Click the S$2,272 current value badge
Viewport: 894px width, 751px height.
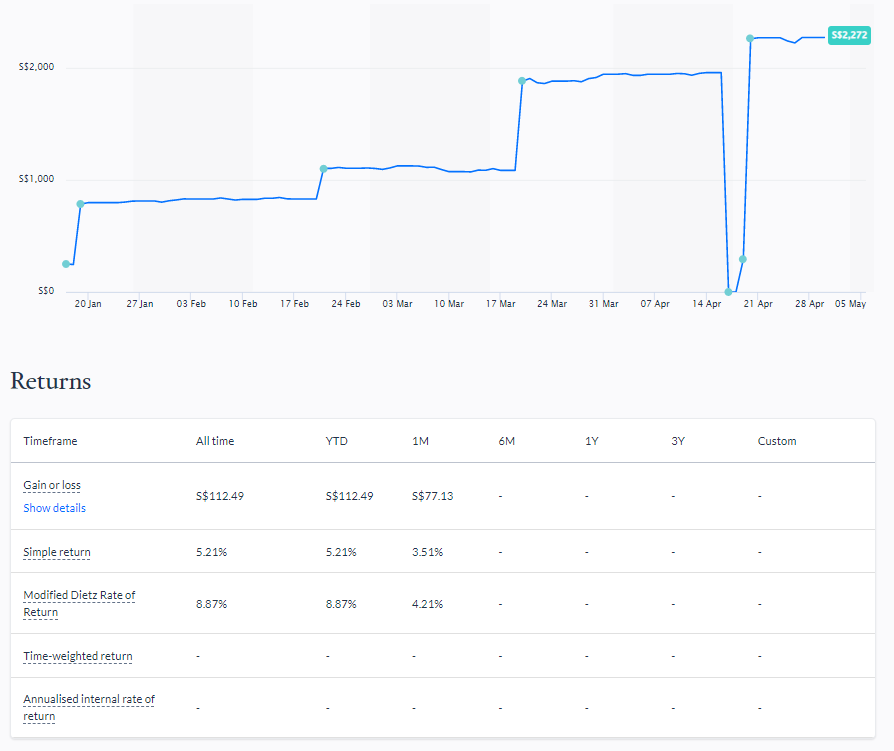[x=849, y=35]
